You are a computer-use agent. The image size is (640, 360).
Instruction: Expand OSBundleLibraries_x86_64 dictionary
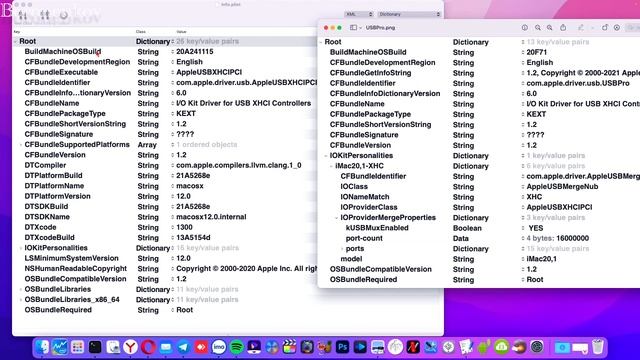(21, 300)
